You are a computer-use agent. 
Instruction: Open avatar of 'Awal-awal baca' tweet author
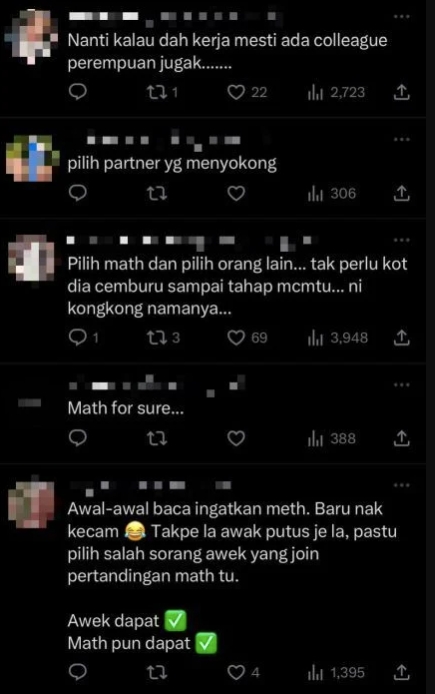pyautogui.click(x=31, y=503)
